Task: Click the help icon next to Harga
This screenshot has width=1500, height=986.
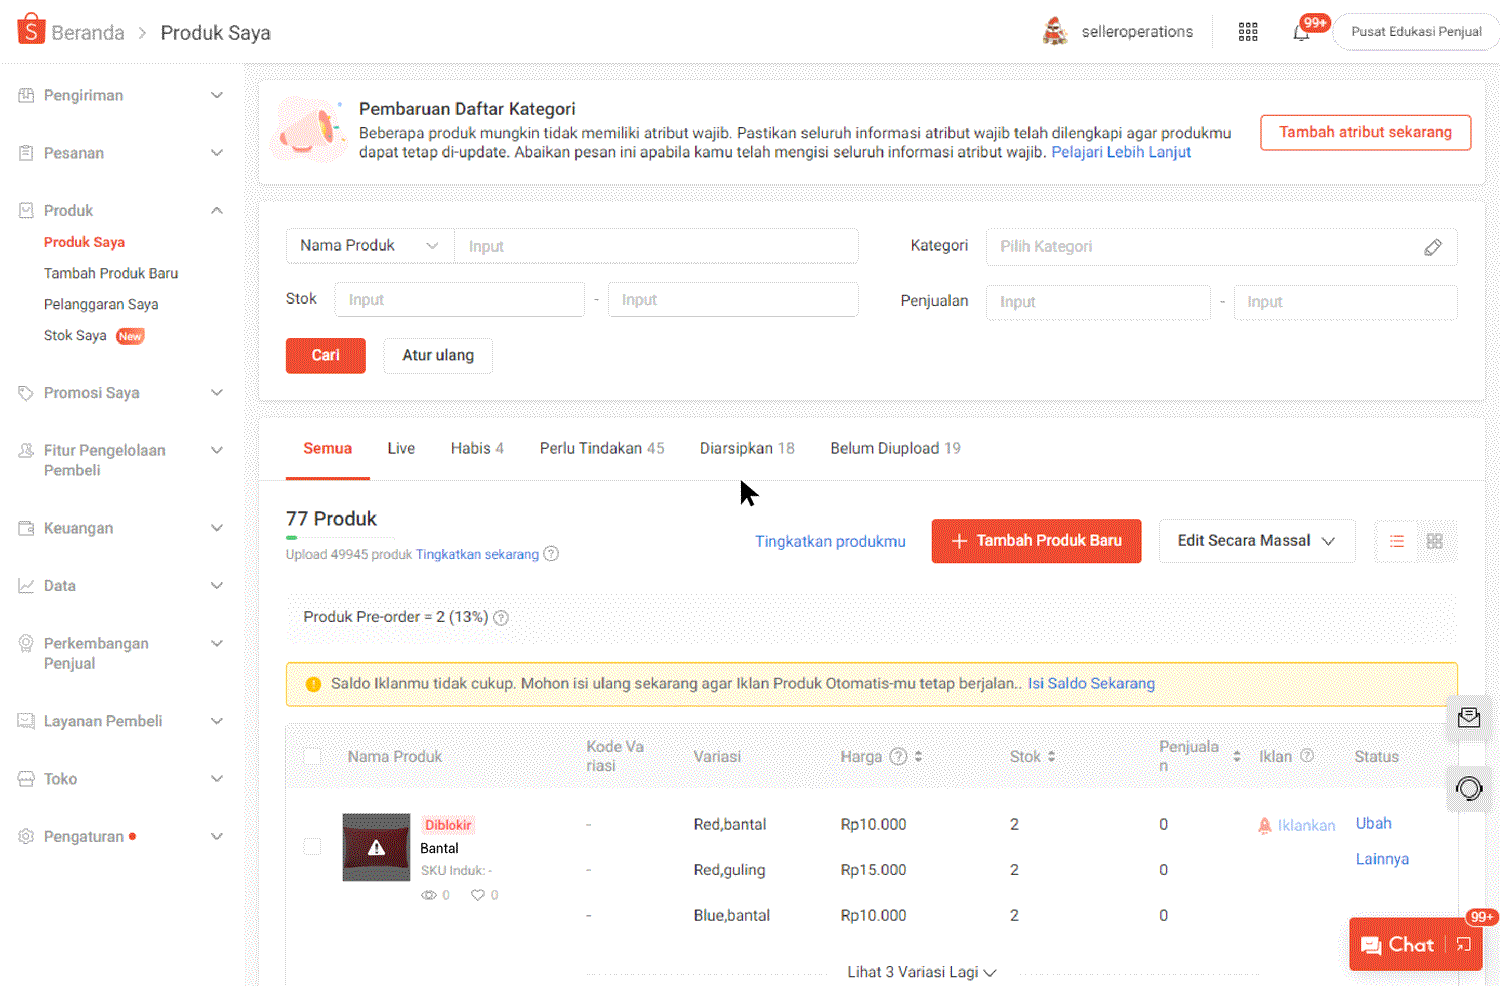Action: click(x=898, y=757)
